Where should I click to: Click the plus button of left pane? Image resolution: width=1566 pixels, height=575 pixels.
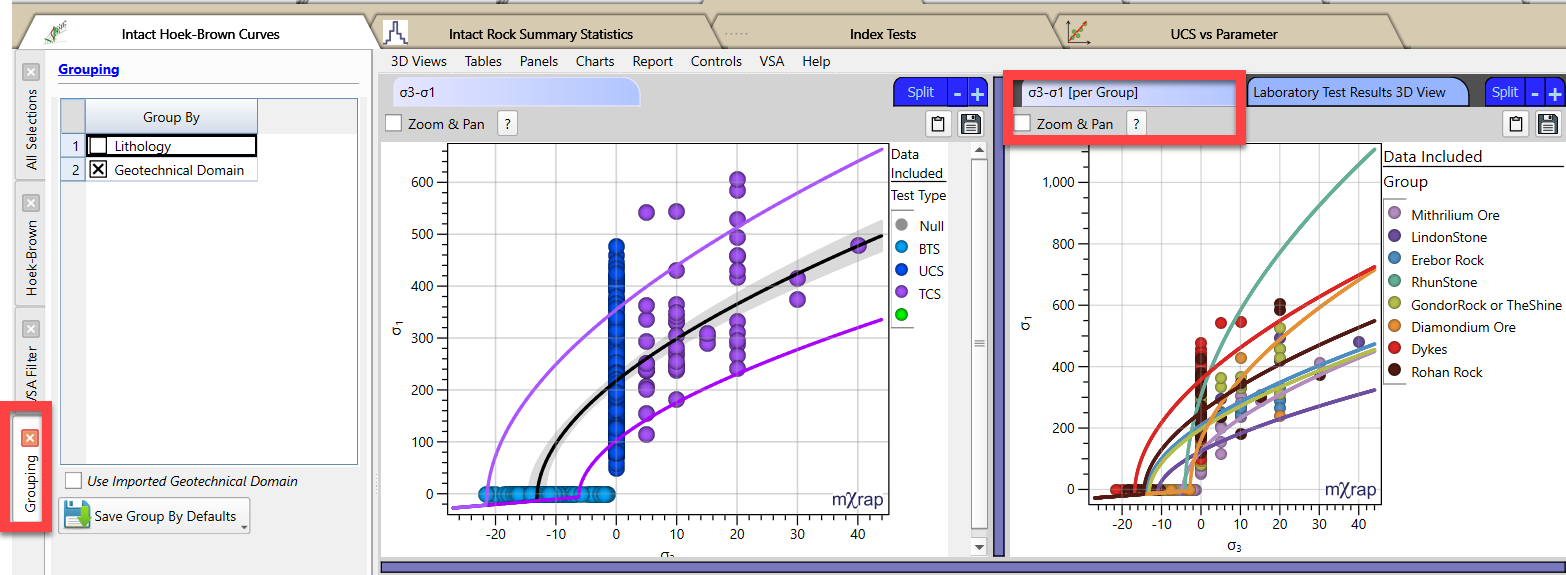[x=977, y=93]
